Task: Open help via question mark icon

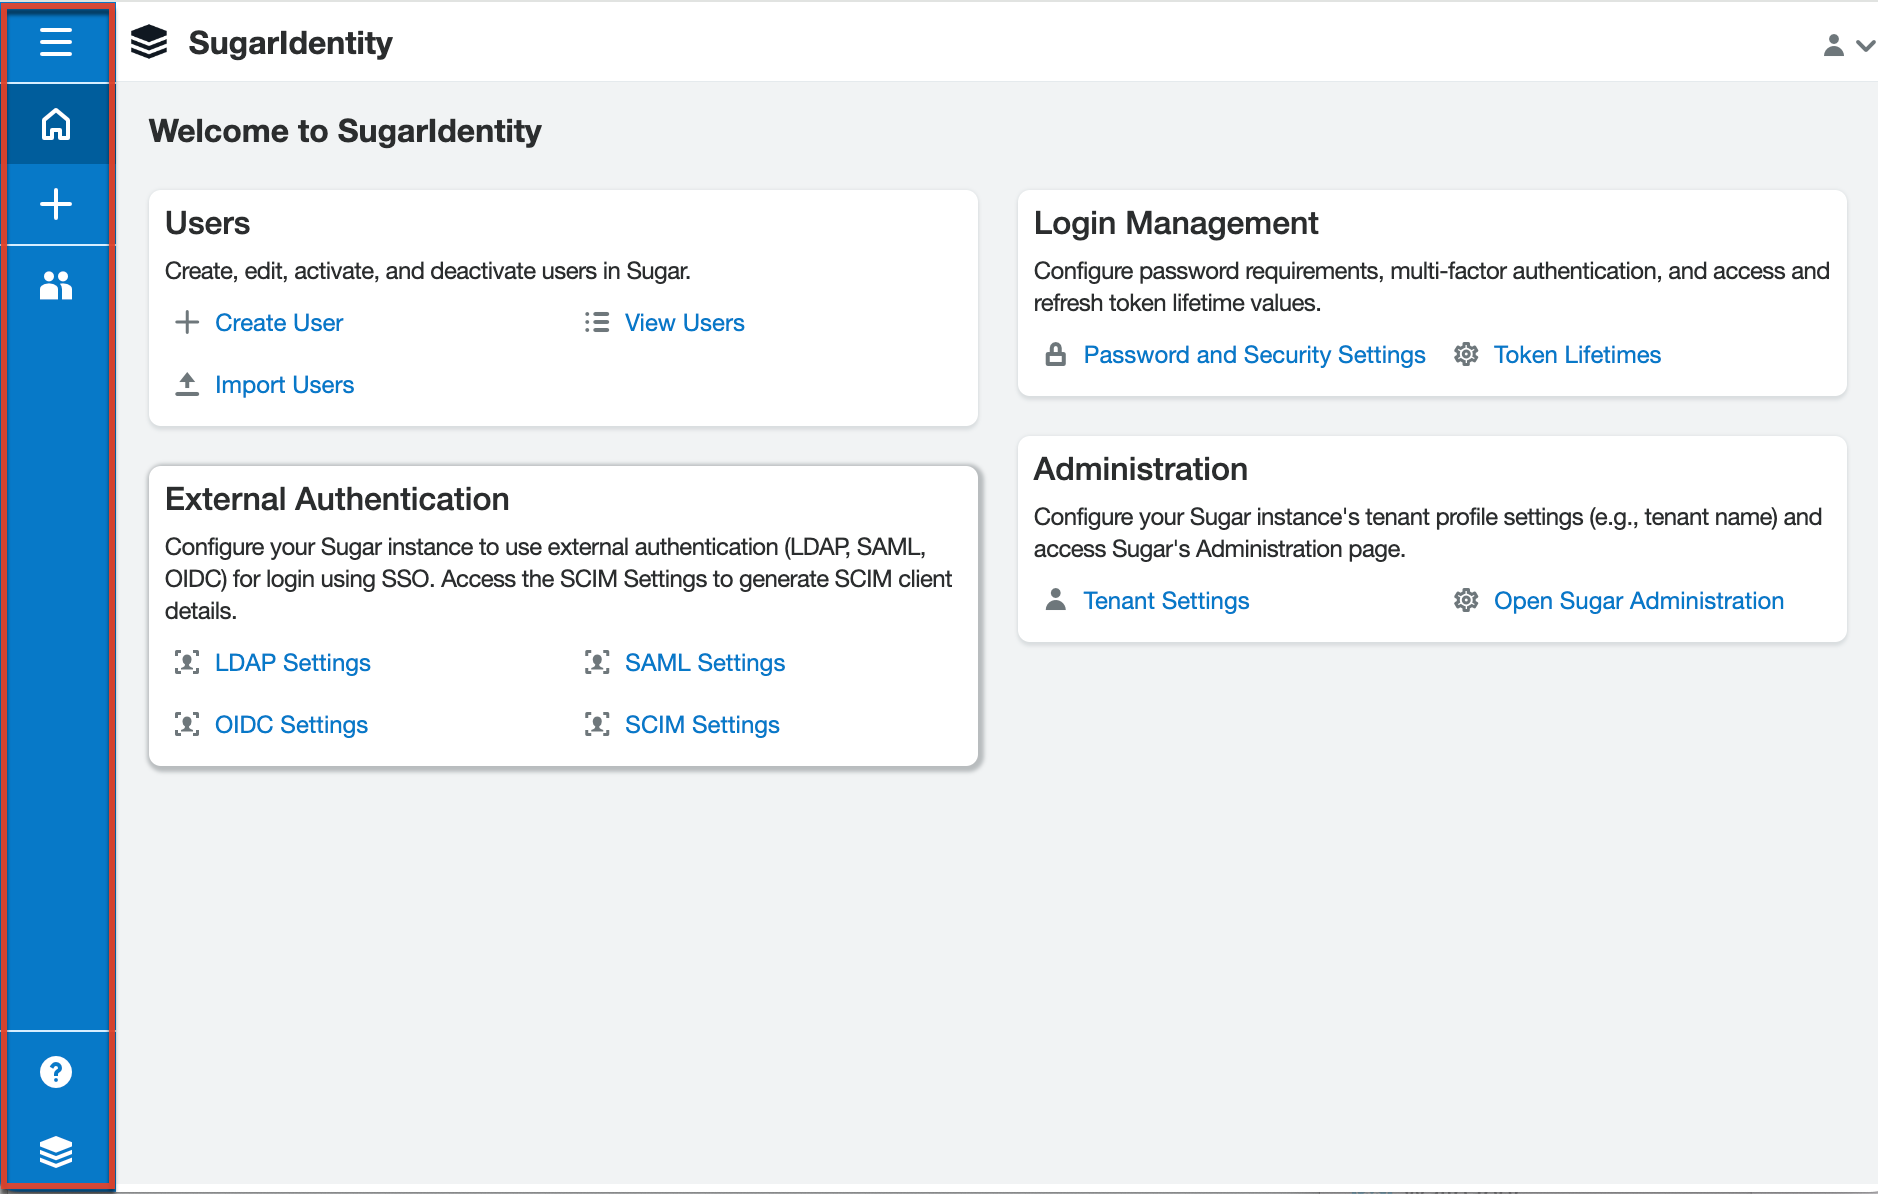Action: (x=56, y=1072)
